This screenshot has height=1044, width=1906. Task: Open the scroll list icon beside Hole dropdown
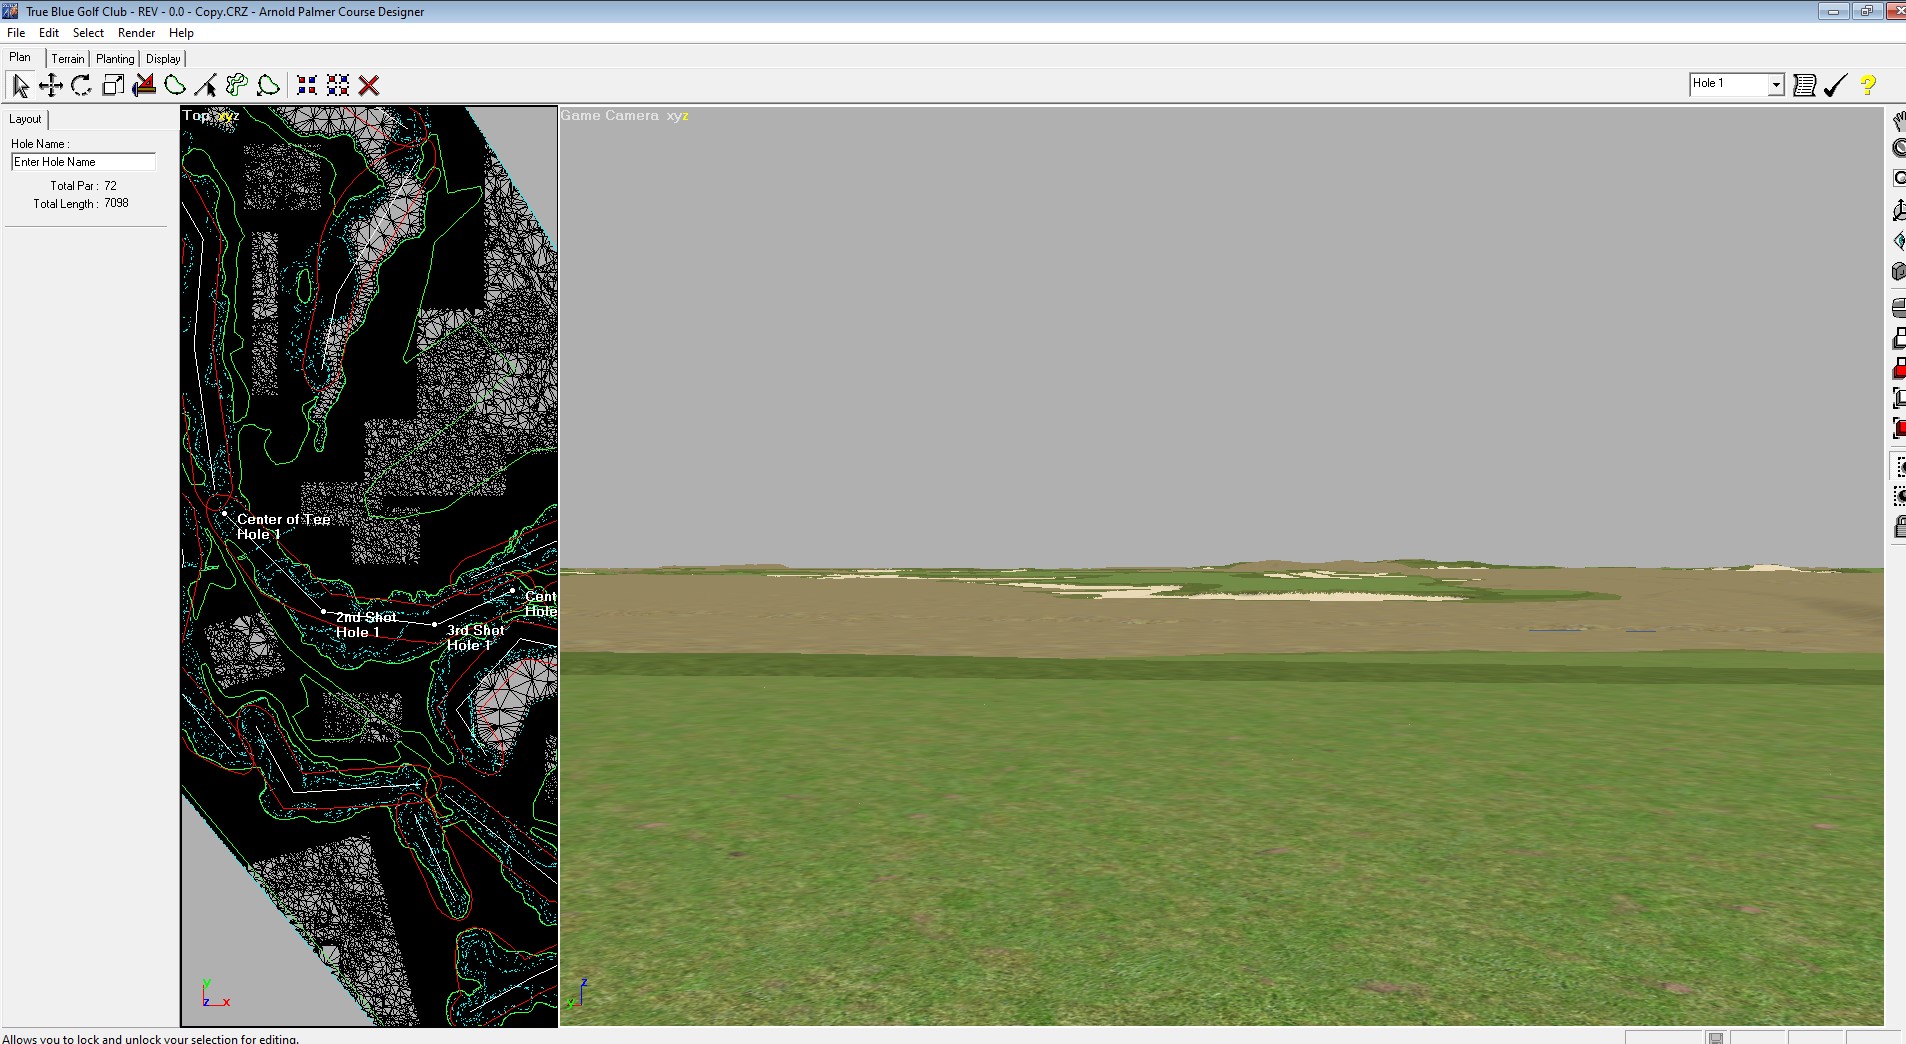pos(1804,85)
